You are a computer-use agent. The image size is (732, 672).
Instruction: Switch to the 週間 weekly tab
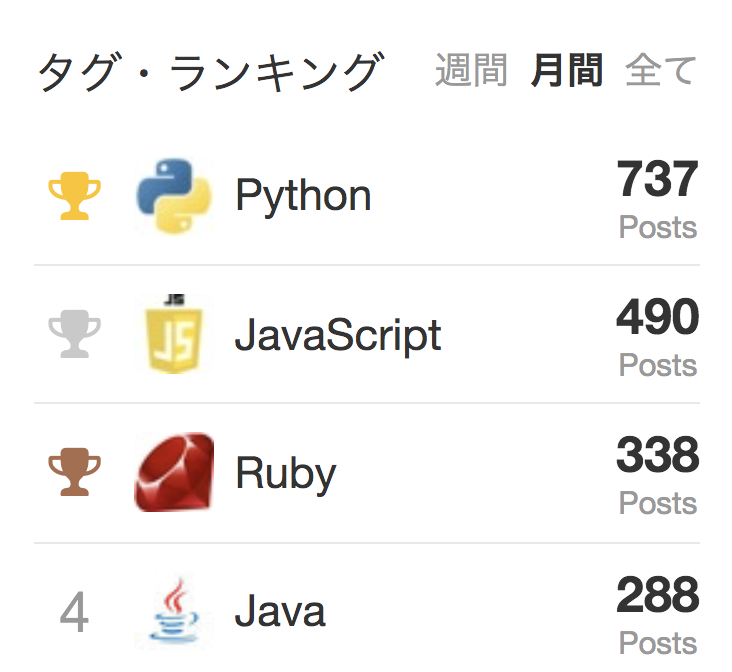471,70
